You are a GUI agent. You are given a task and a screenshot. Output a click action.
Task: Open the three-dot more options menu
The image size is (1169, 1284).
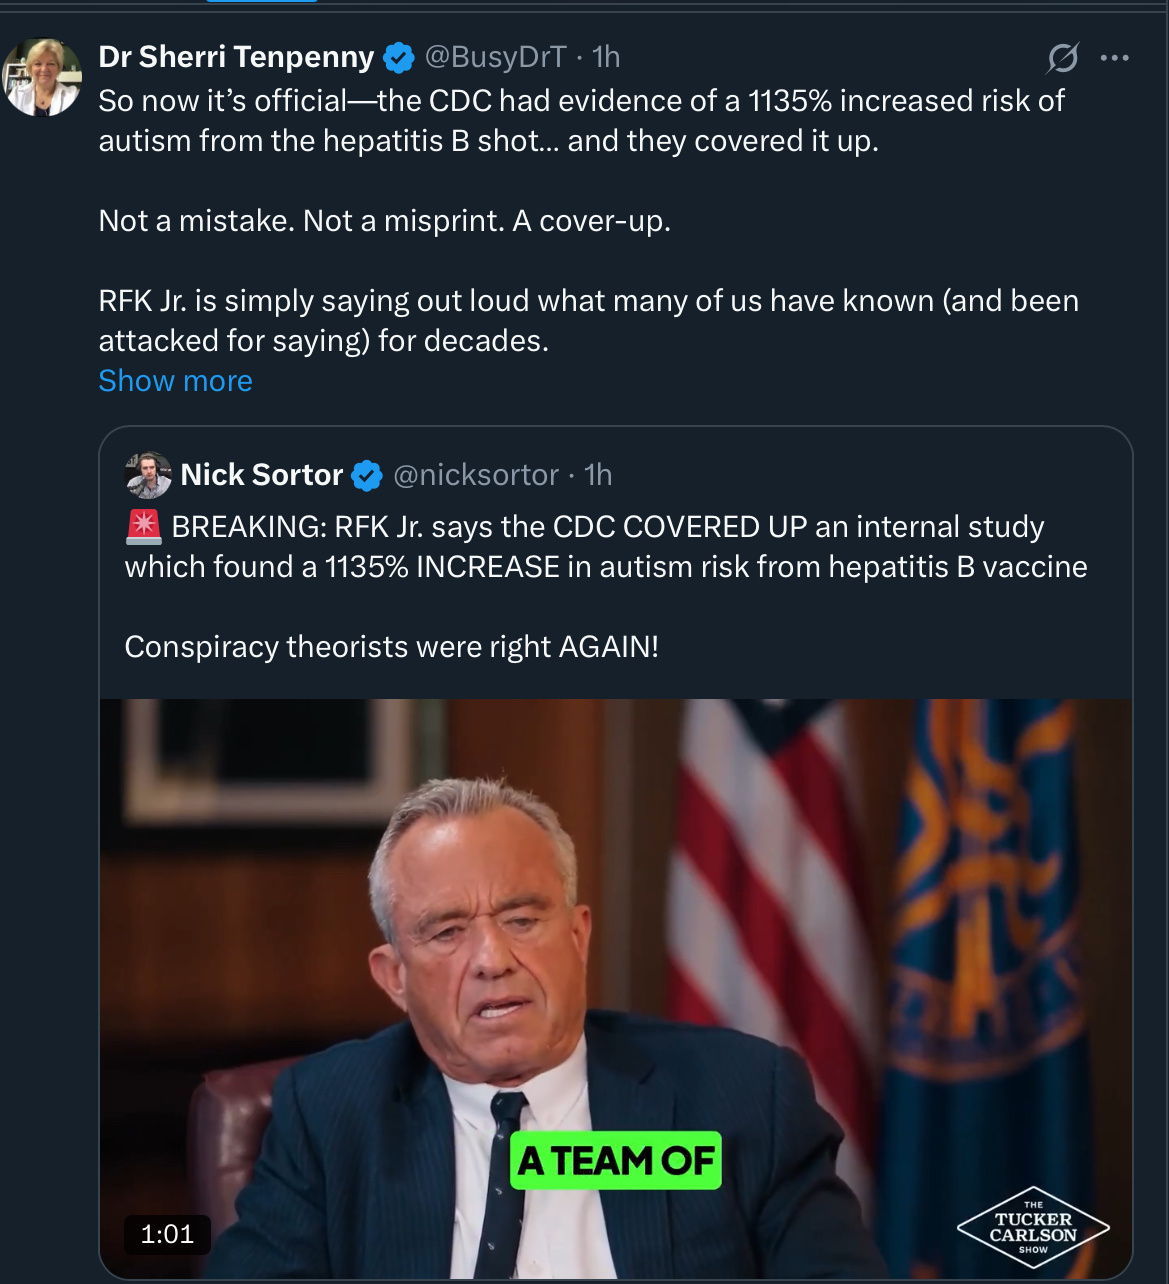pos(1114,58)
